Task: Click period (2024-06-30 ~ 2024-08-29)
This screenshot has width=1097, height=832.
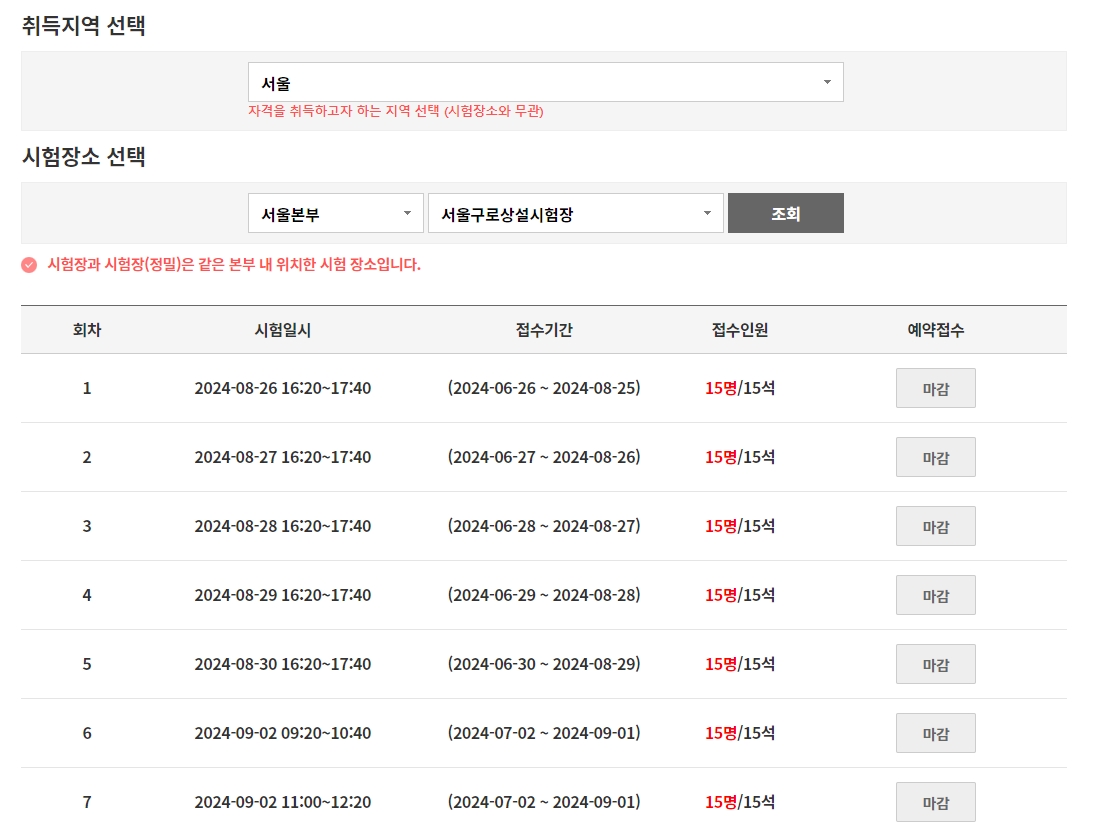Action: point(544,663)
